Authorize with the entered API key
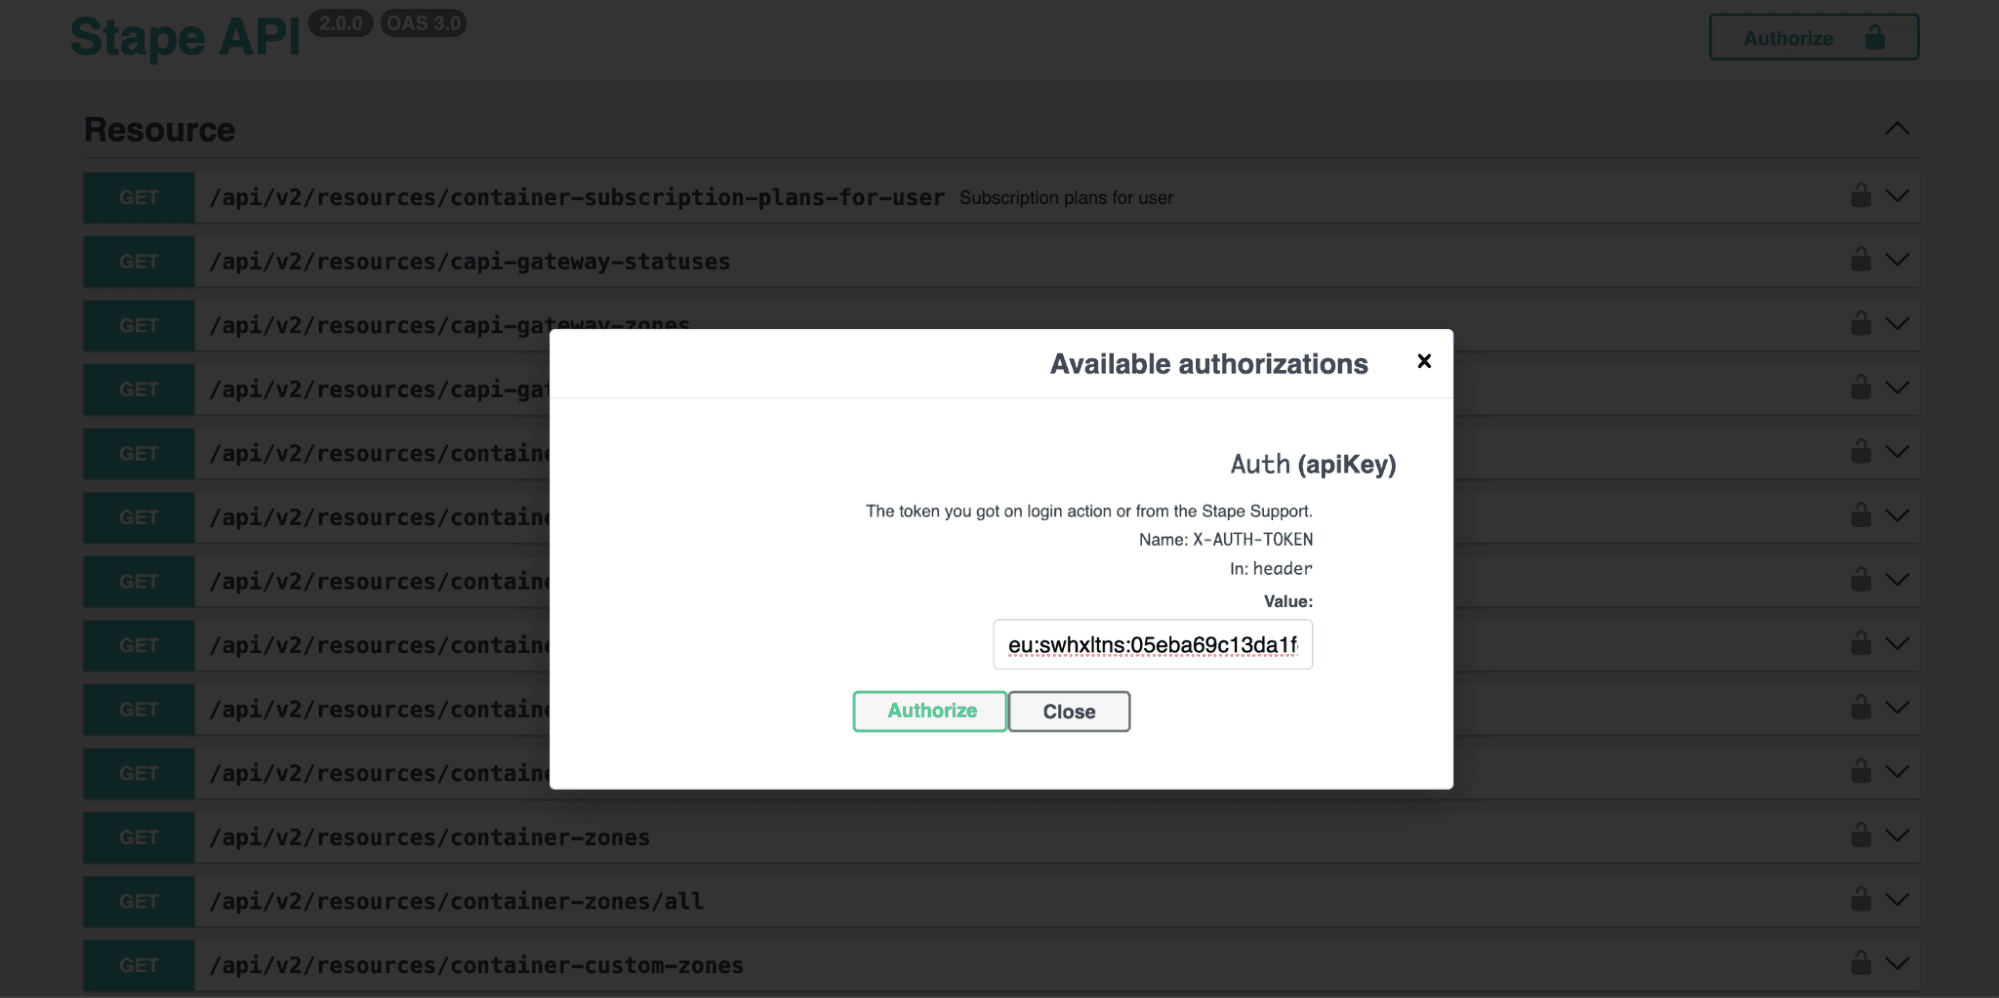This screenshot has height=998, width=1999. coord(928,711)
